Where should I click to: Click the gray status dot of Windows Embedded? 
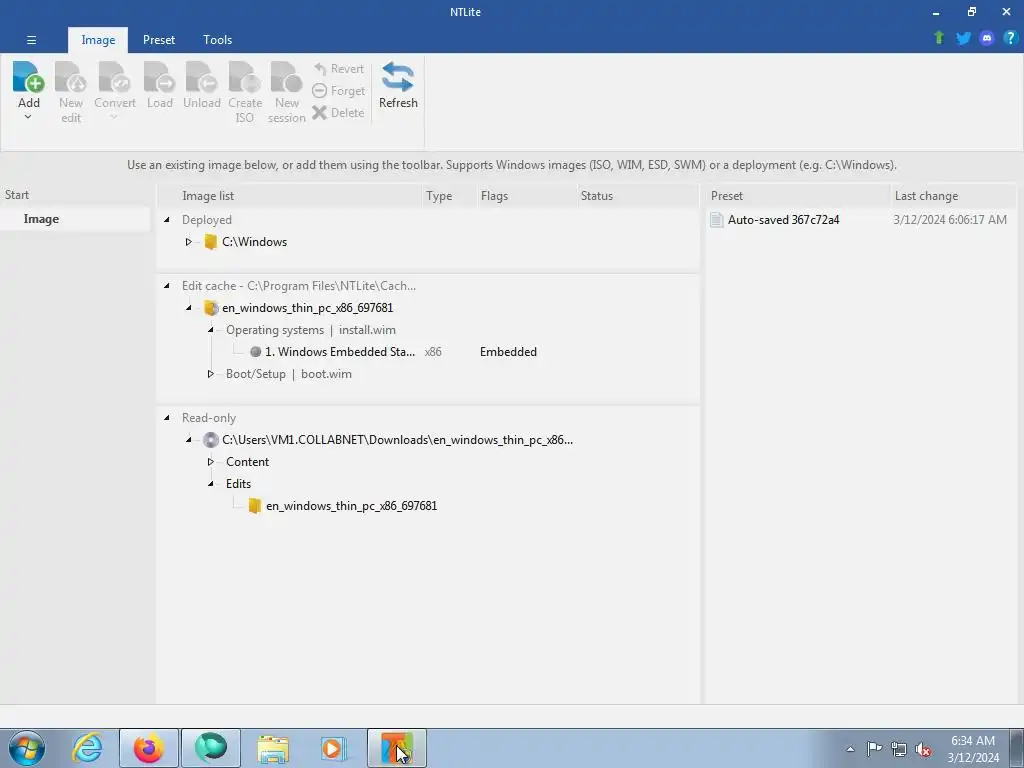[x=255, y=351]
